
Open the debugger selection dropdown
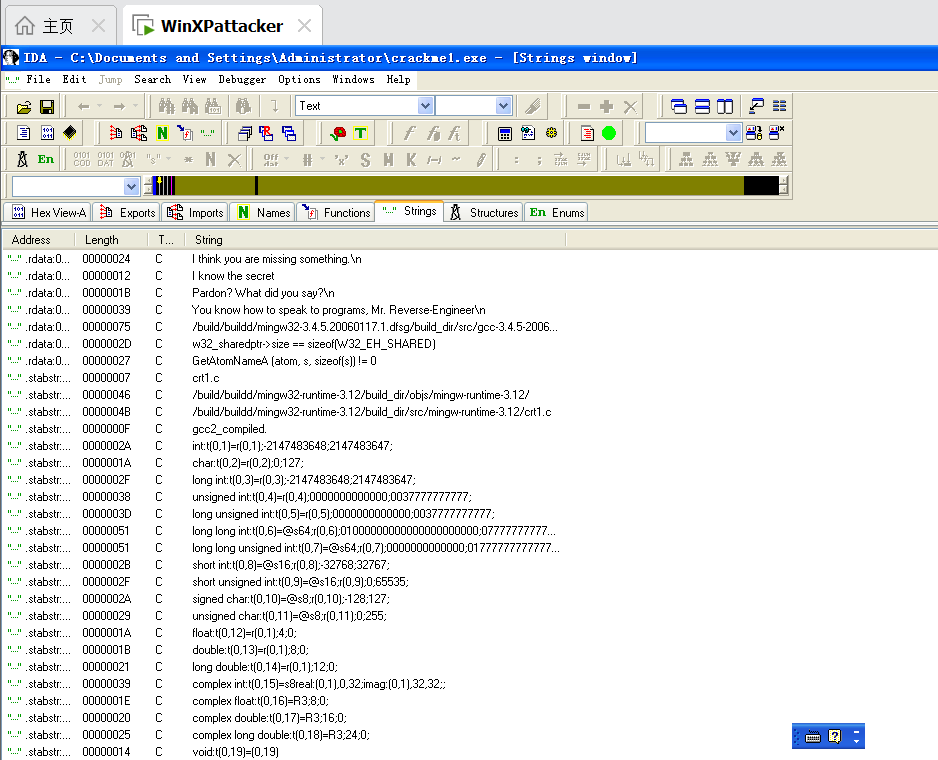pyautogui.click(x=733, y=132)
